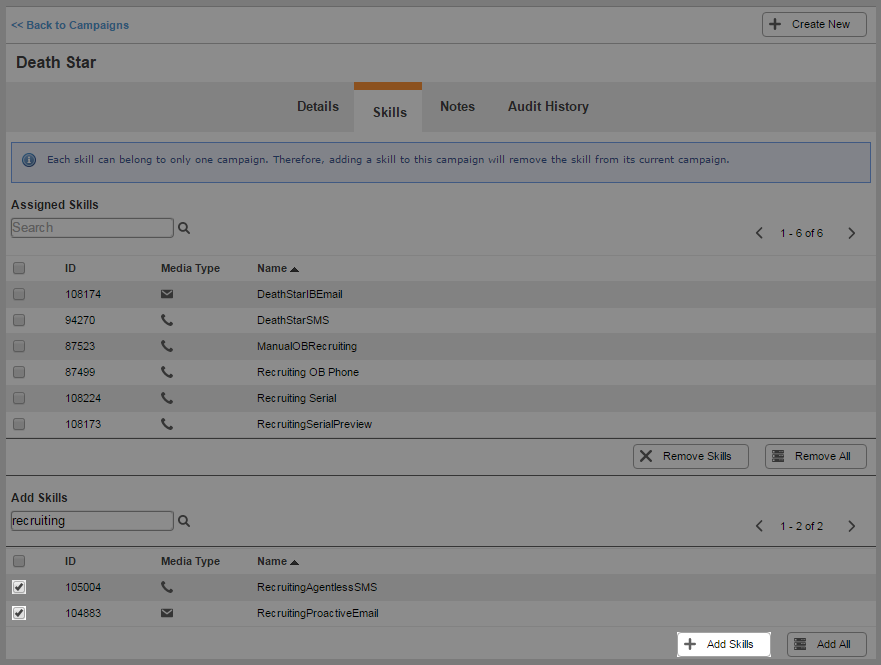Viewport: 881px width, 665px height.
Task: Click the RecruitingSerialPreview skill name
Action: (x=315, y=424)
